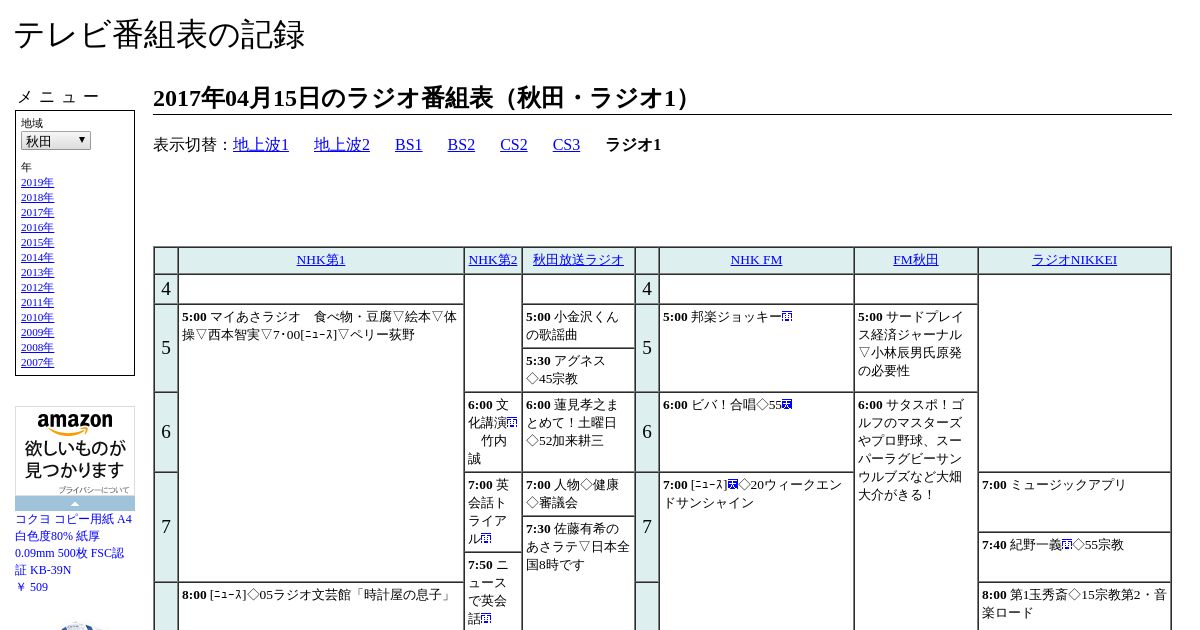This screenshot has height=630, width=1200.
Task: Open the 2018年 year link
Action: pyautogui.click(x=37, y=197)
